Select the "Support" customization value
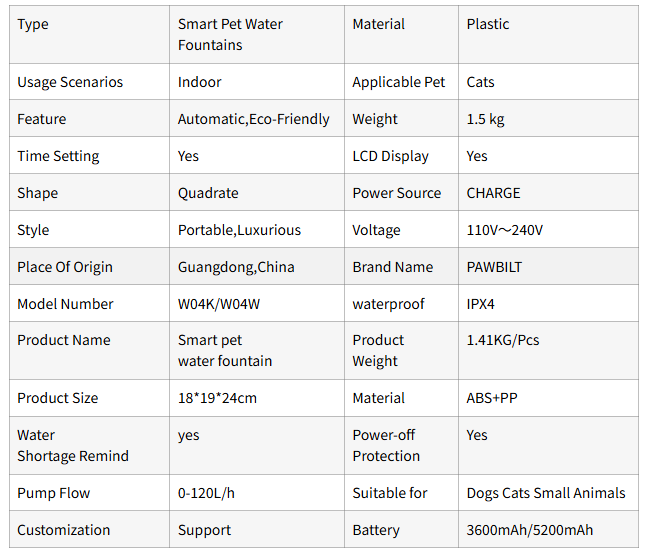This screenshot has height=548, width=645. click(x=204, y=530)
